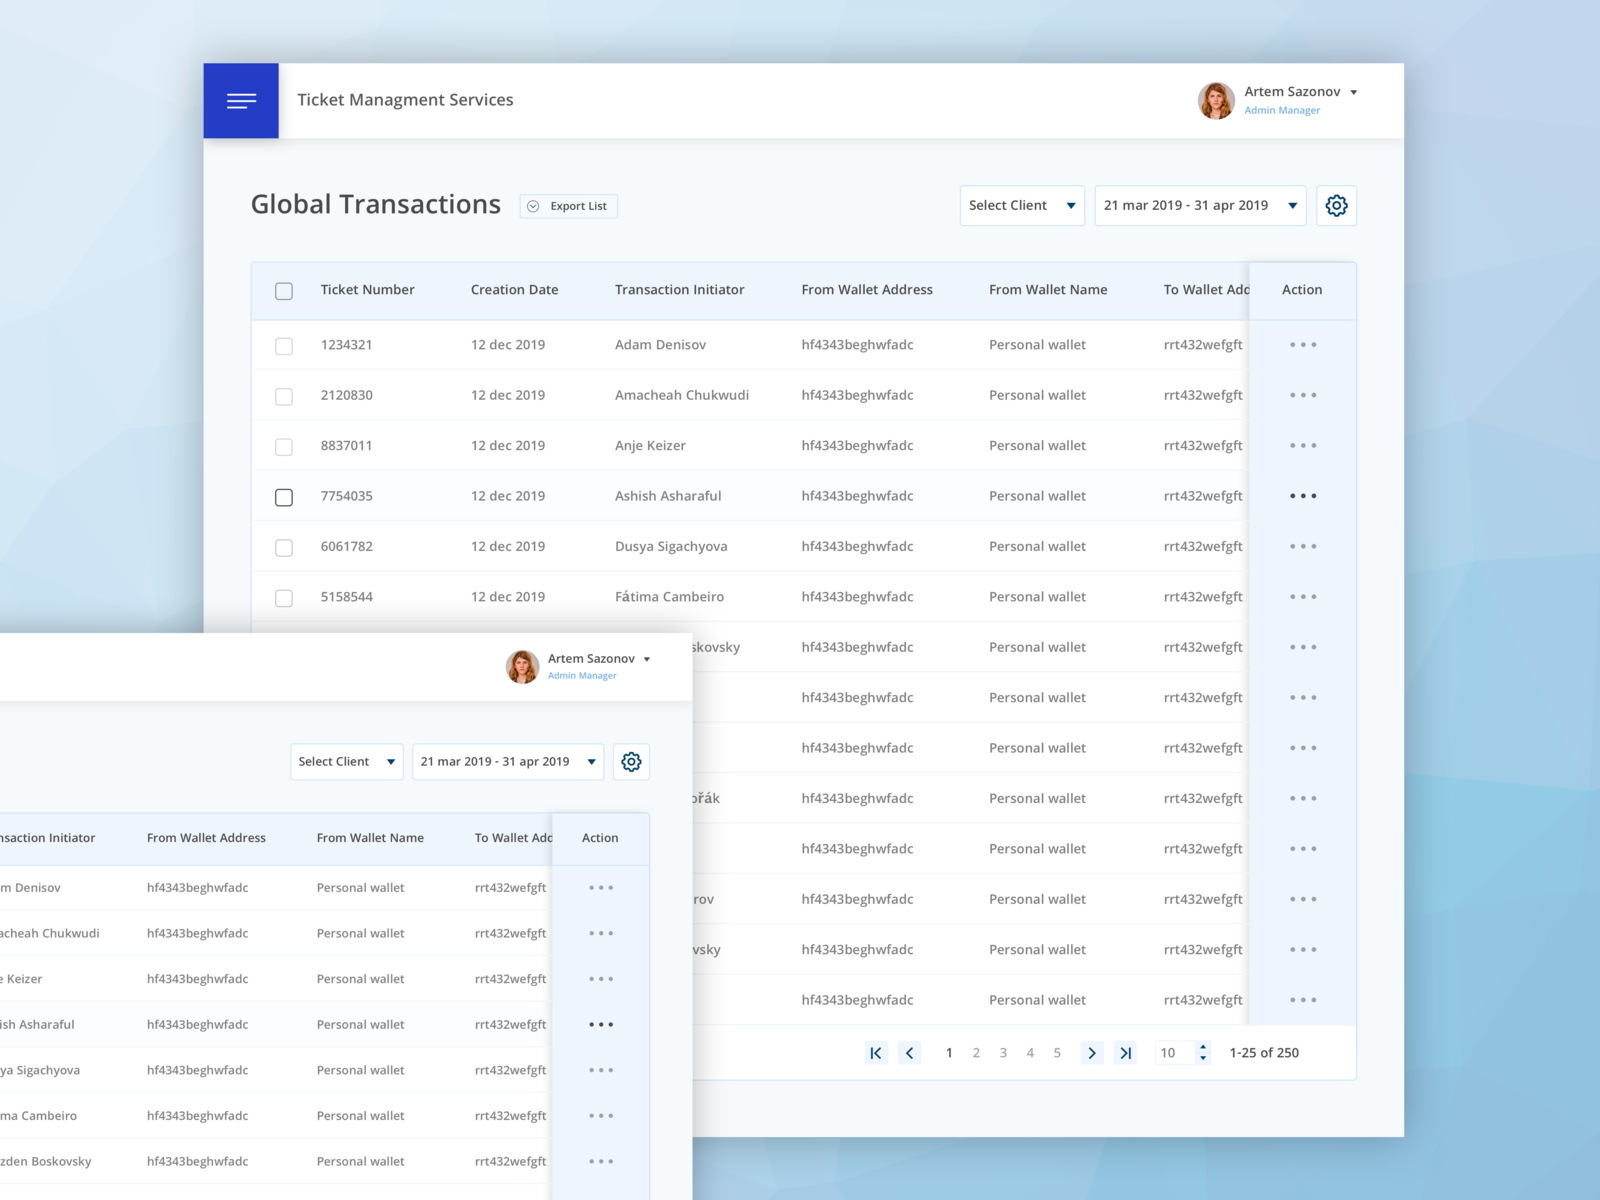Jump to the last page with the skip-forward icon

[x=1126, y=1052]
